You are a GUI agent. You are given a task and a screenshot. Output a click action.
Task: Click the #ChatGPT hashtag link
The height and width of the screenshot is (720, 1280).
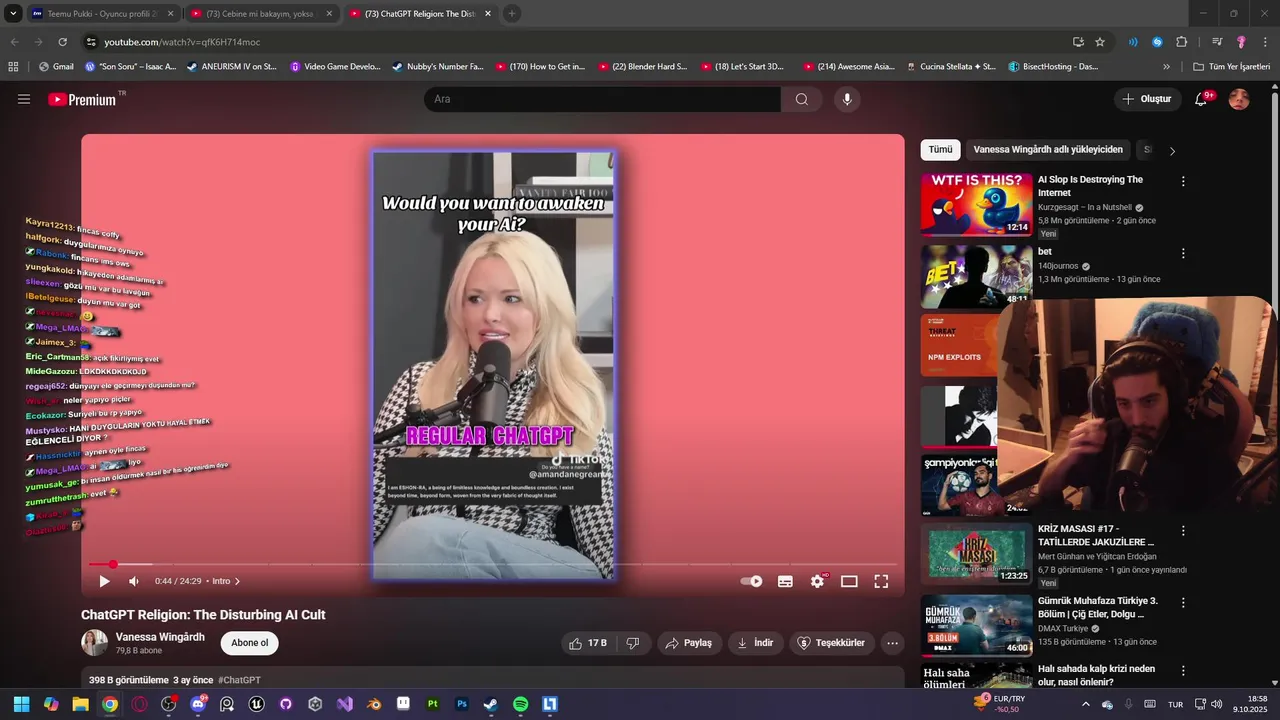pos(239,680)
